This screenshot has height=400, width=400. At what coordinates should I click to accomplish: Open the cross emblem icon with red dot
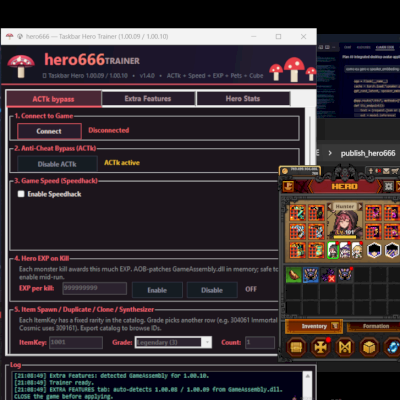coord(320,347)
